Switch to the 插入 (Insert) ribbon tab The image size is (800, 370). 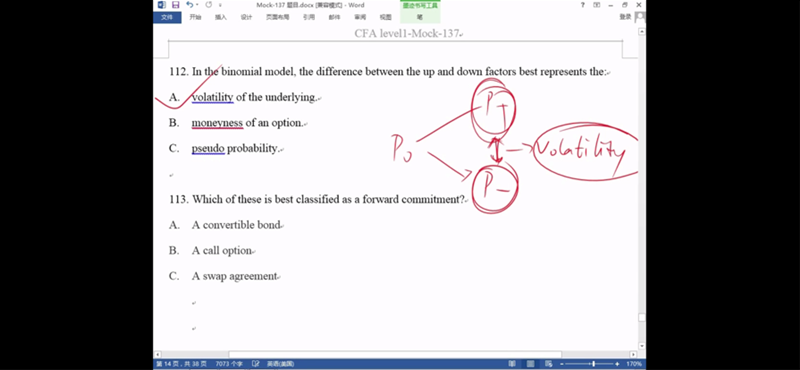pos(220,17)
